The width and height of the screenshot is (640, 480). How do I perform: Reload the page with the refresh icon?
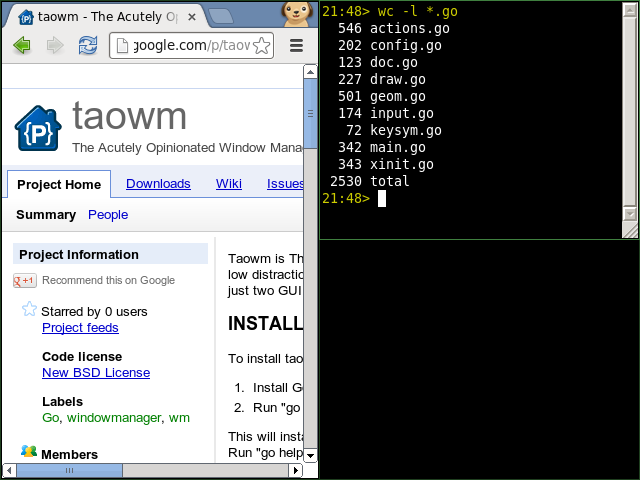(x=88, y=45)
